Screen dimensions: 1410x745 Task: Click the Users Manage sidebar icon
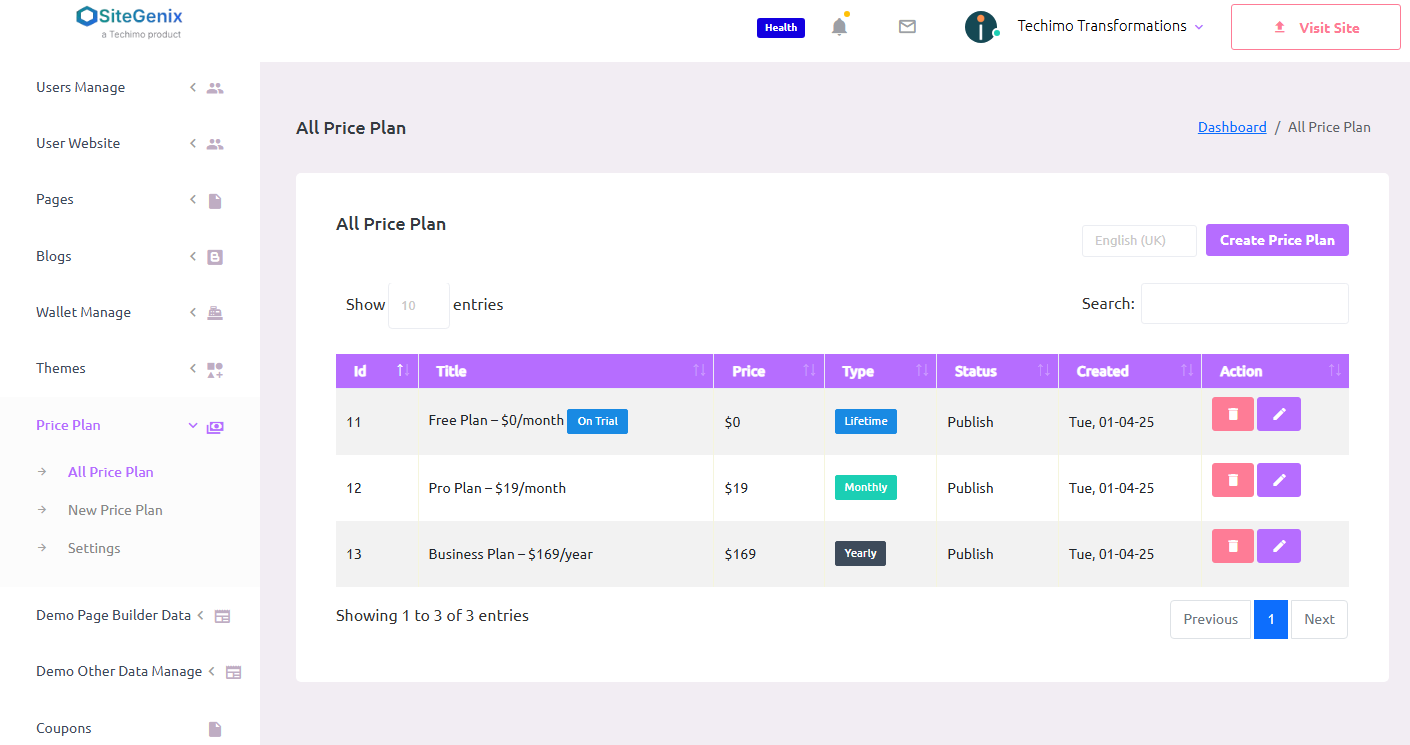pos(215,87)
